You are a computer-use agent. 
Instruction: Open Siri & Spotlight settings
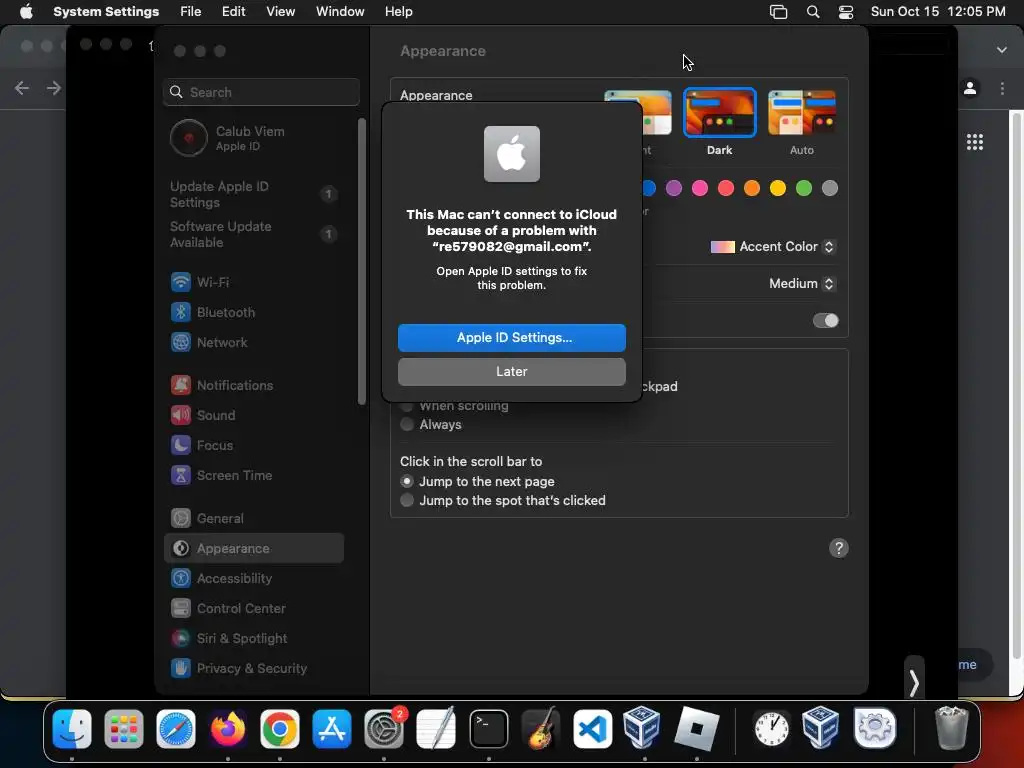[255, 639]
